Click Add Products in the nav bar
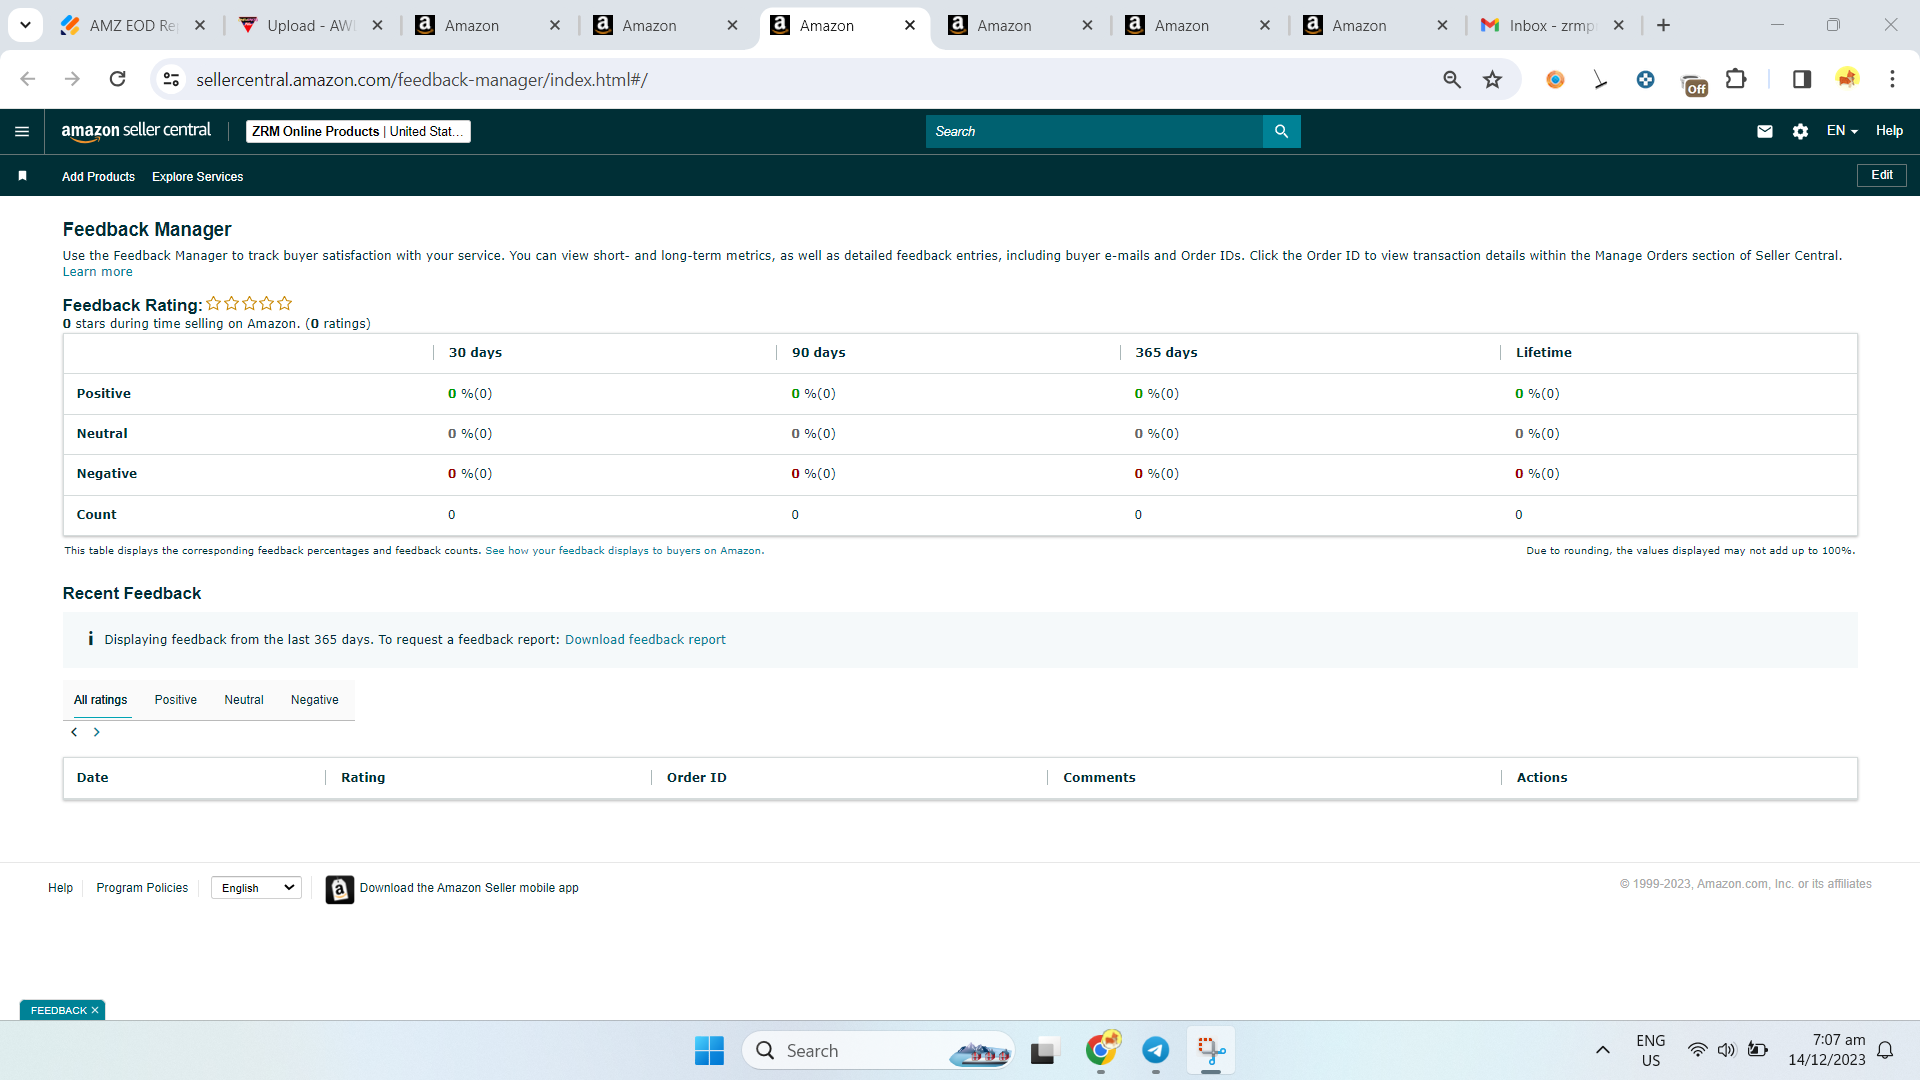Image resolution: width=1920 pixels, height=1080 pixels. pyautogui.click(x=98, y=177)
